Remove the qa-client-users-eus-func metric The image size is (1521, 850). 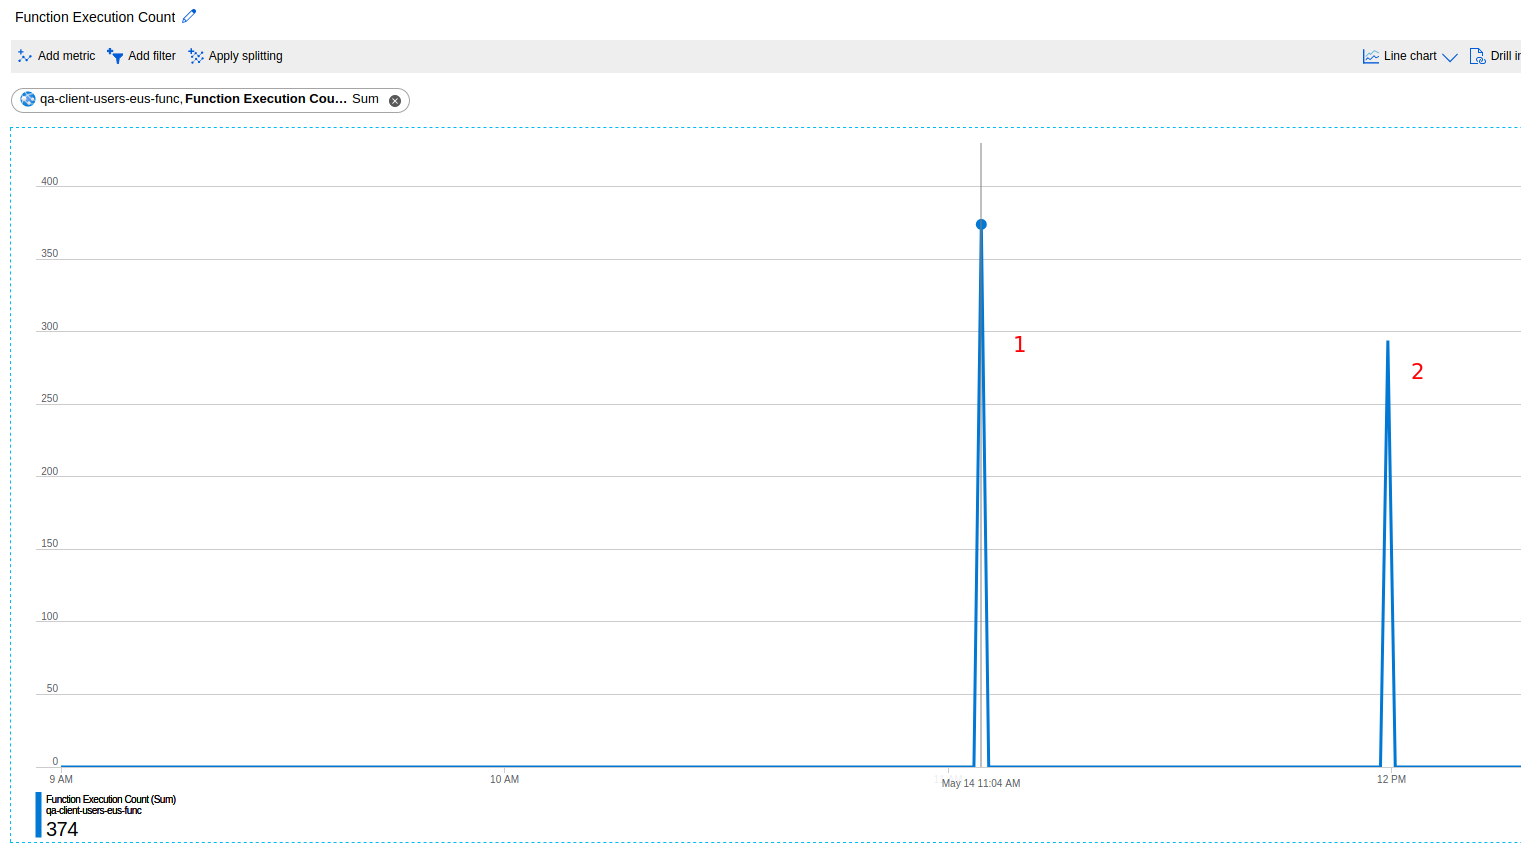point(395,100)
